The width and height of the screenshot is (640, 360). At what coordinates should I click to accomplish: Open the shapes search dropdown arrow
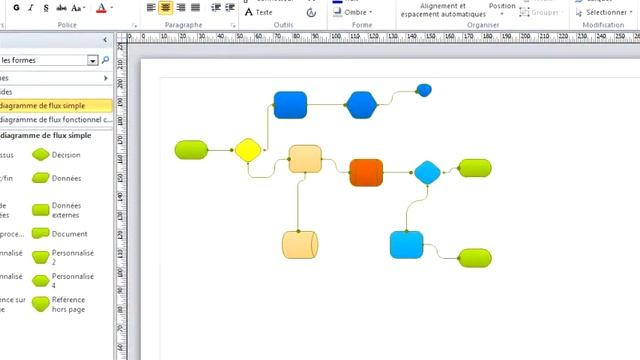click(93, 61)
